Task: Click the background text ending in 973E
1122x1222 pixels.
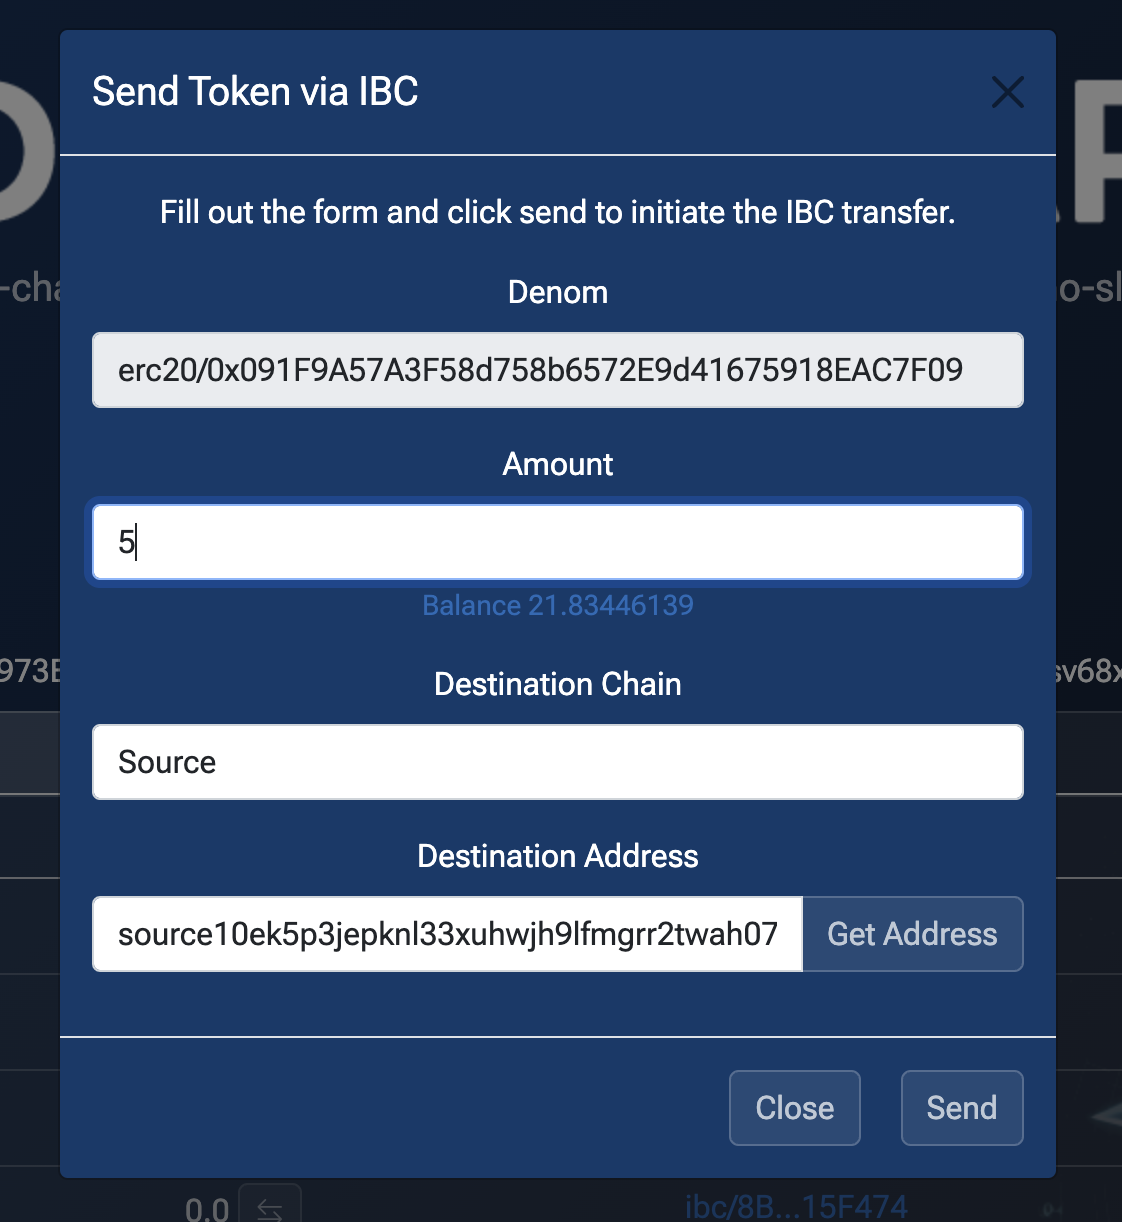Action: (30, 670)
